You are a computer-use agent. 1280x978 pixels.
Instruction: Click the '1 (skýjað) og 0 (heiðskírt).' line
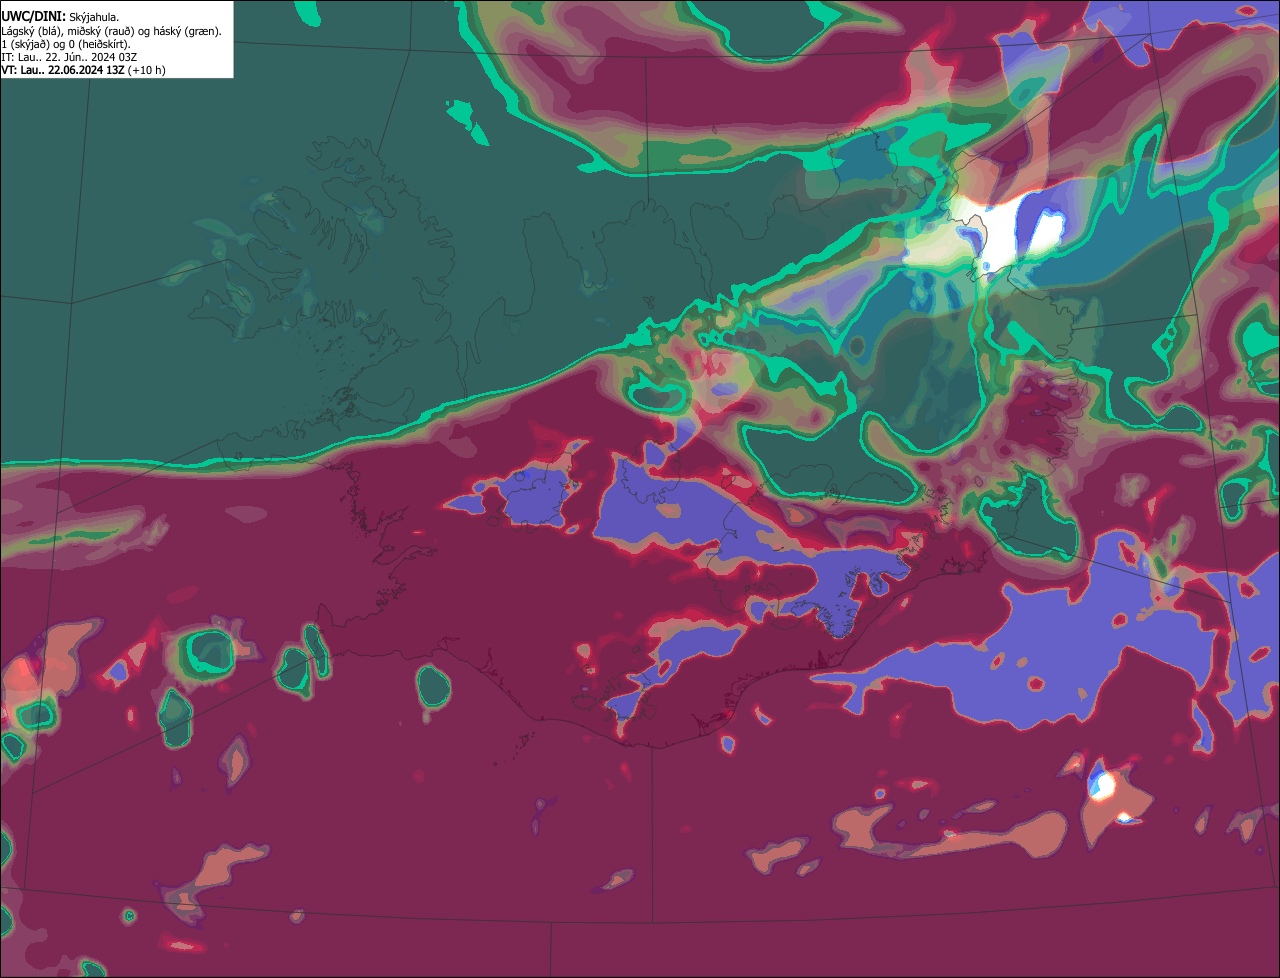coord(66,44)
